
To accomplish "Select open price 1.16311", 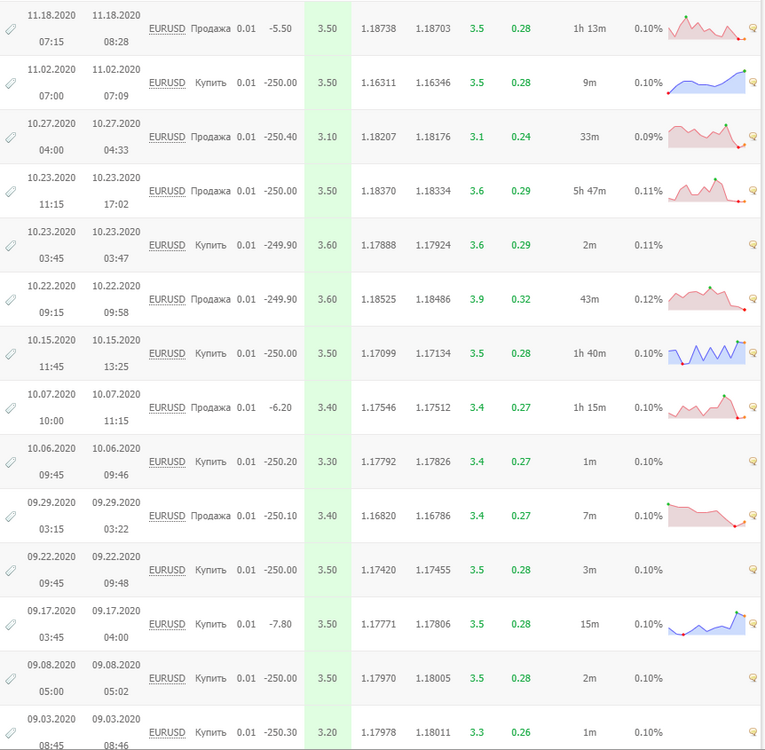I will 379,82.
